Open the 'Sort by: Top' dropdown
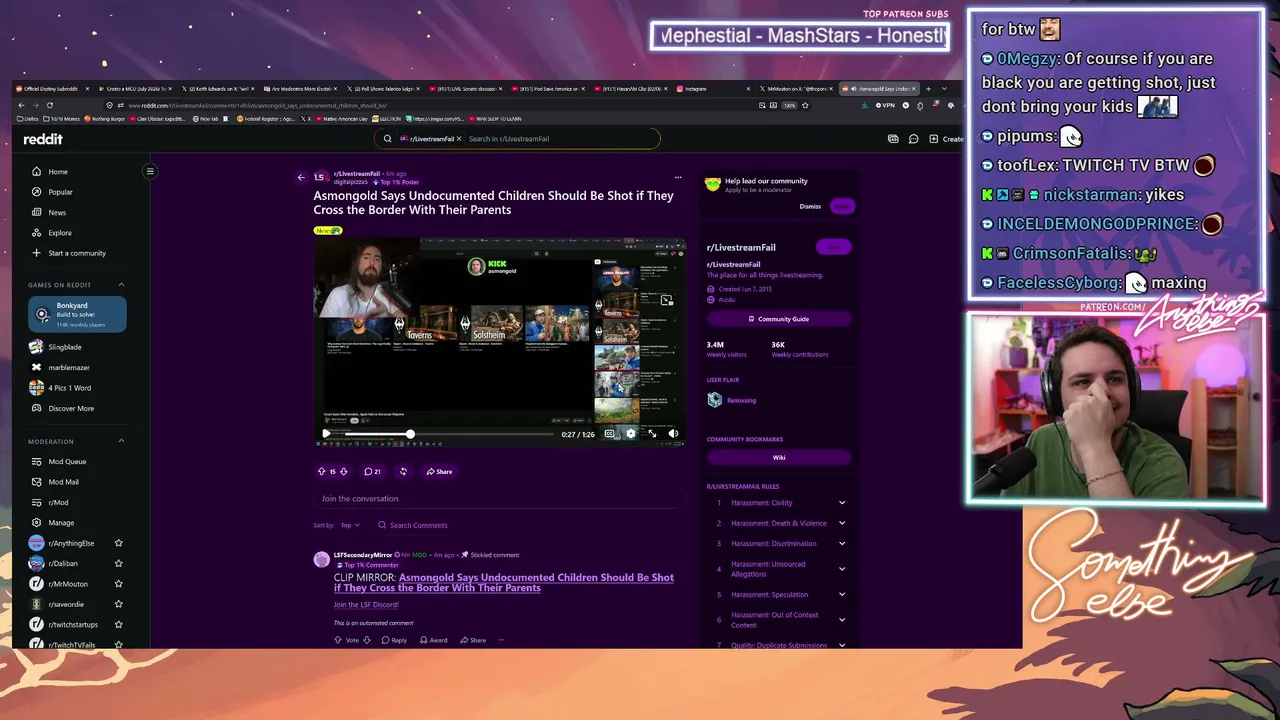This screenshot has width=1280, height=720. 350,525
